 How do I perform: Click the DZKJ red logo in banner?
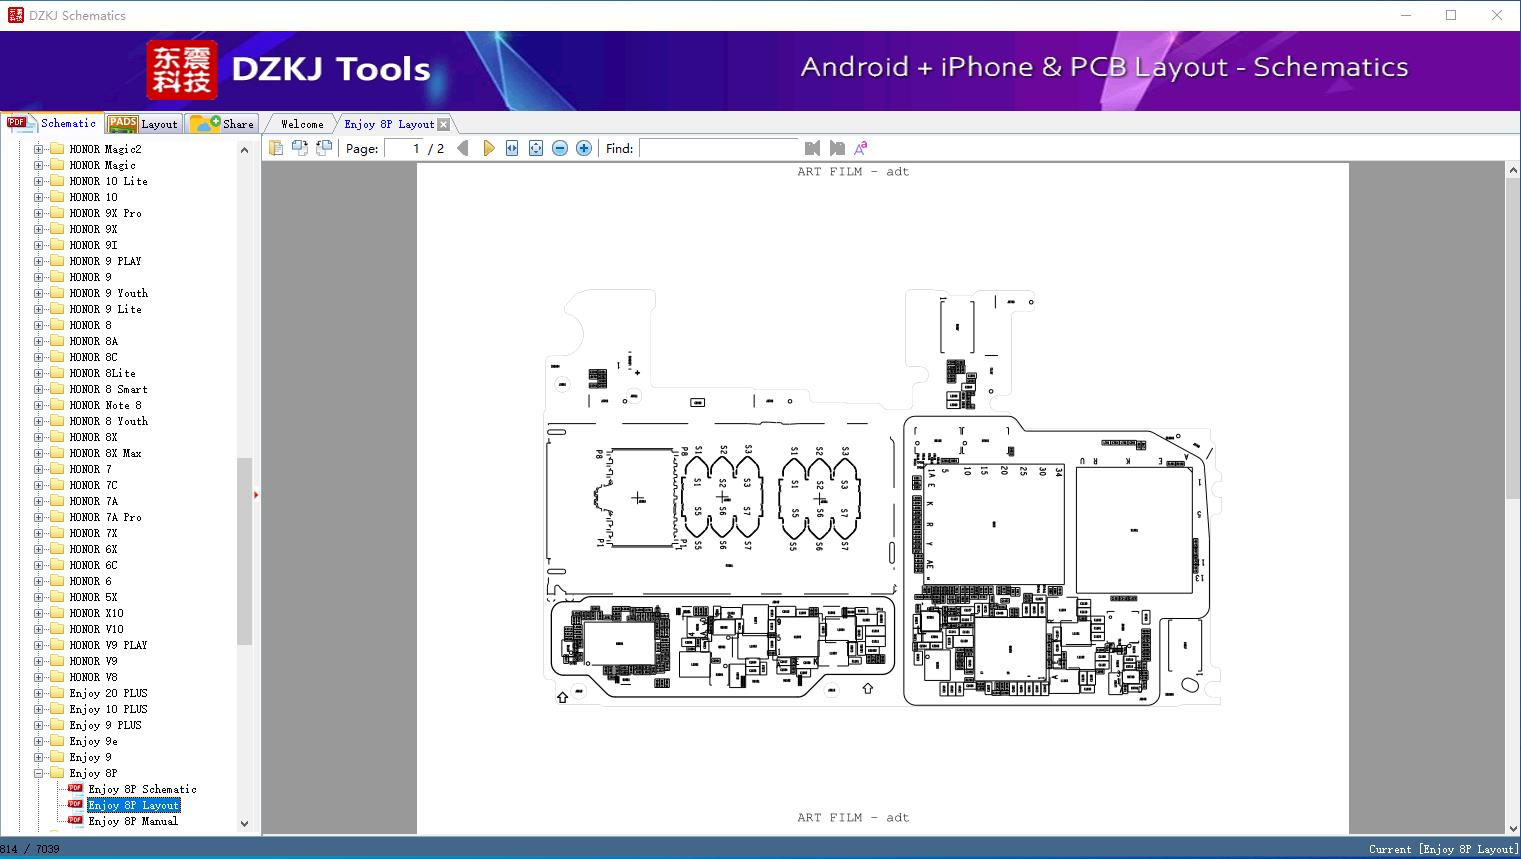tap(182, 70)
